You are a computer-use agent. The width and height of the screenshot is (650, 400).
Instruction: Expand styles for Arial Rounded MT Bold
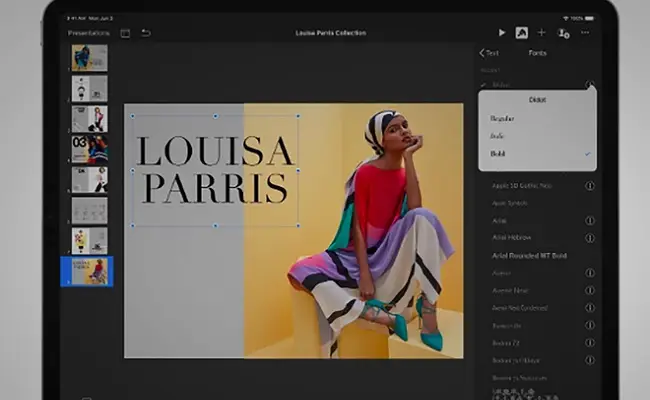point(590,256)
